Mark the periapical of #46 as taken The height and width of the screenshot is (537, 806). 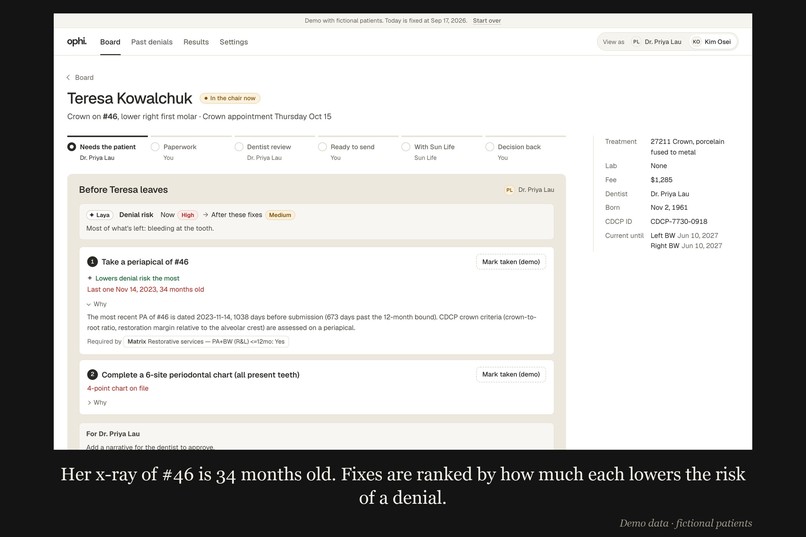pyautogui.click(x=511, y=262)
